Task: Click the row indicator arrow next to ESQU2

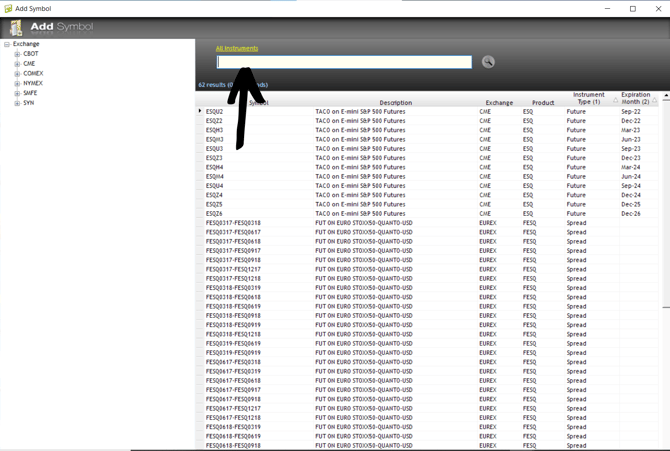Action: (200, 111)
